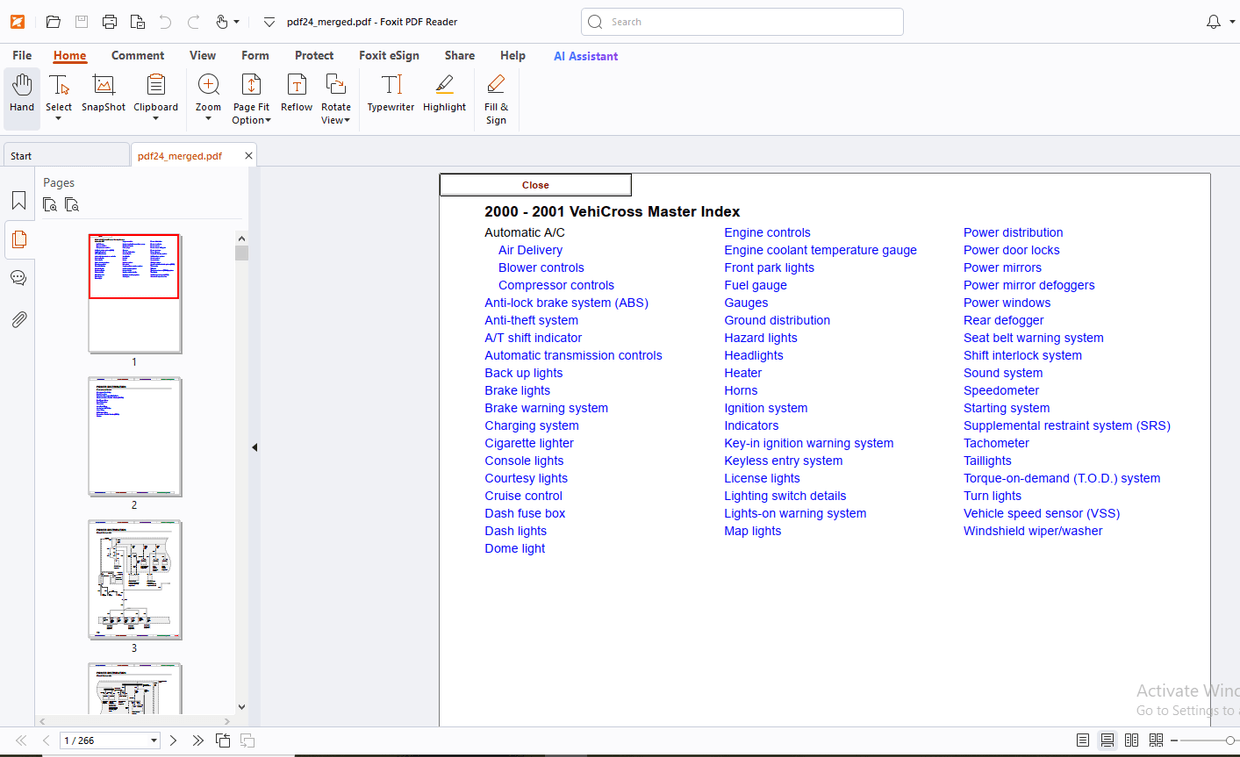Follow the Anti-lock brake system (ABS) link
Viewport: 1240px width, 757px height.
566,303
